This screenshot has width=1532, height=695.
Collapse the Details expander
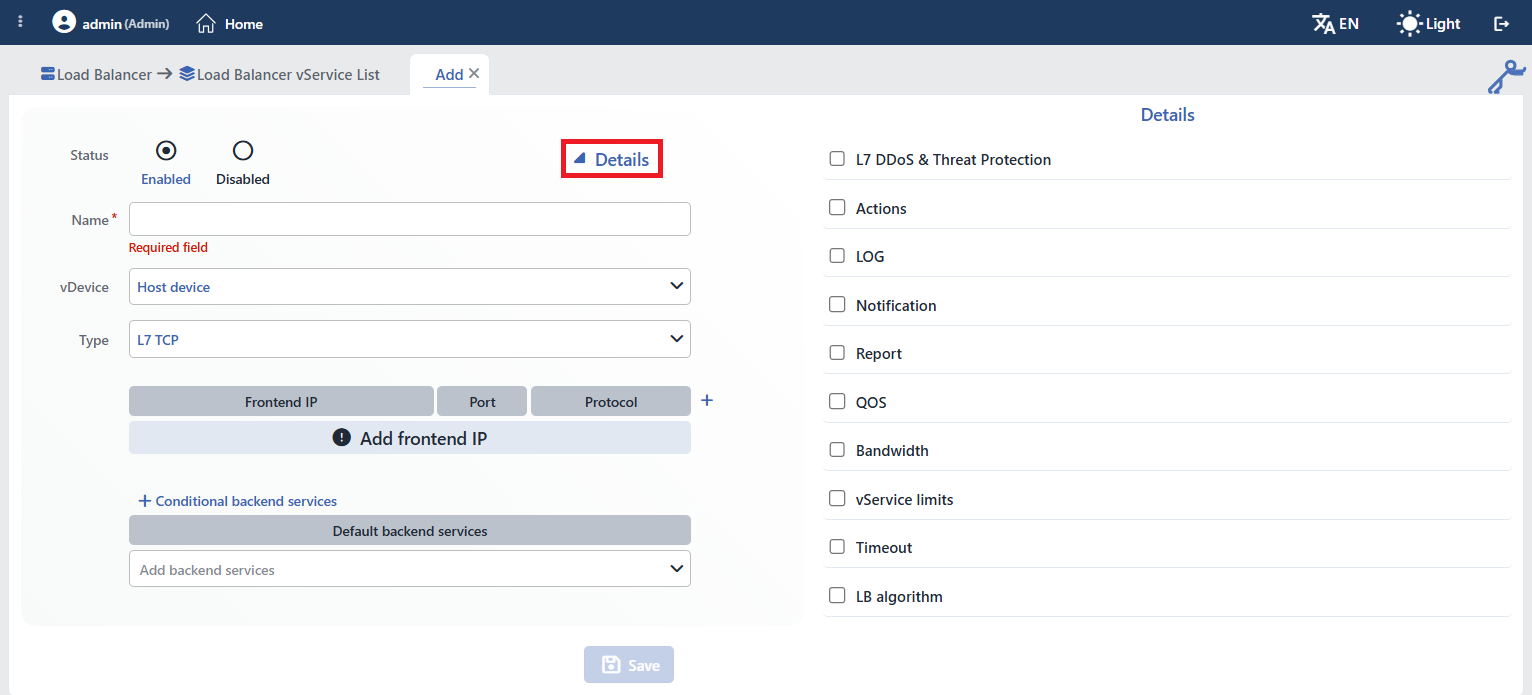point(611,159)
